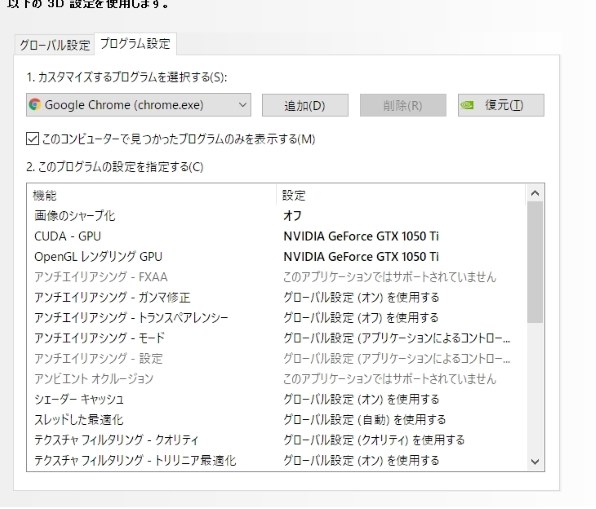Switch to the グローバル設定 tab
This screenshot has width=596, height=509.
point(55,45)
